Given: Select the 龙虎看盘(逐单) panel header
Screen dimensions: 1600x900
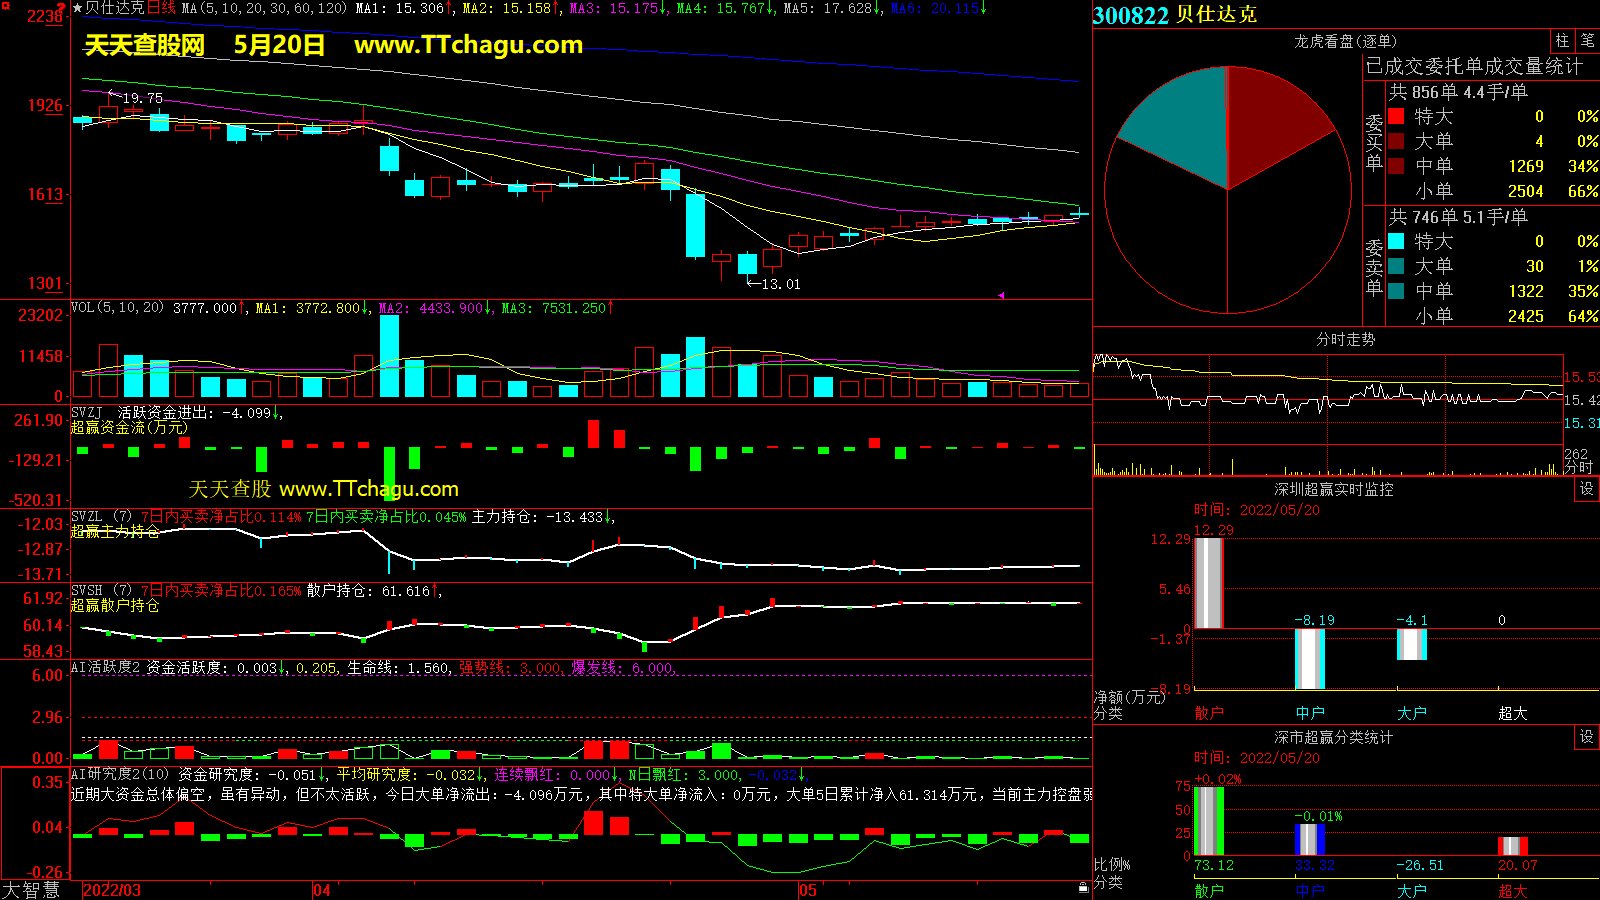Looking at the screenshot, I should coord(1345,41).
